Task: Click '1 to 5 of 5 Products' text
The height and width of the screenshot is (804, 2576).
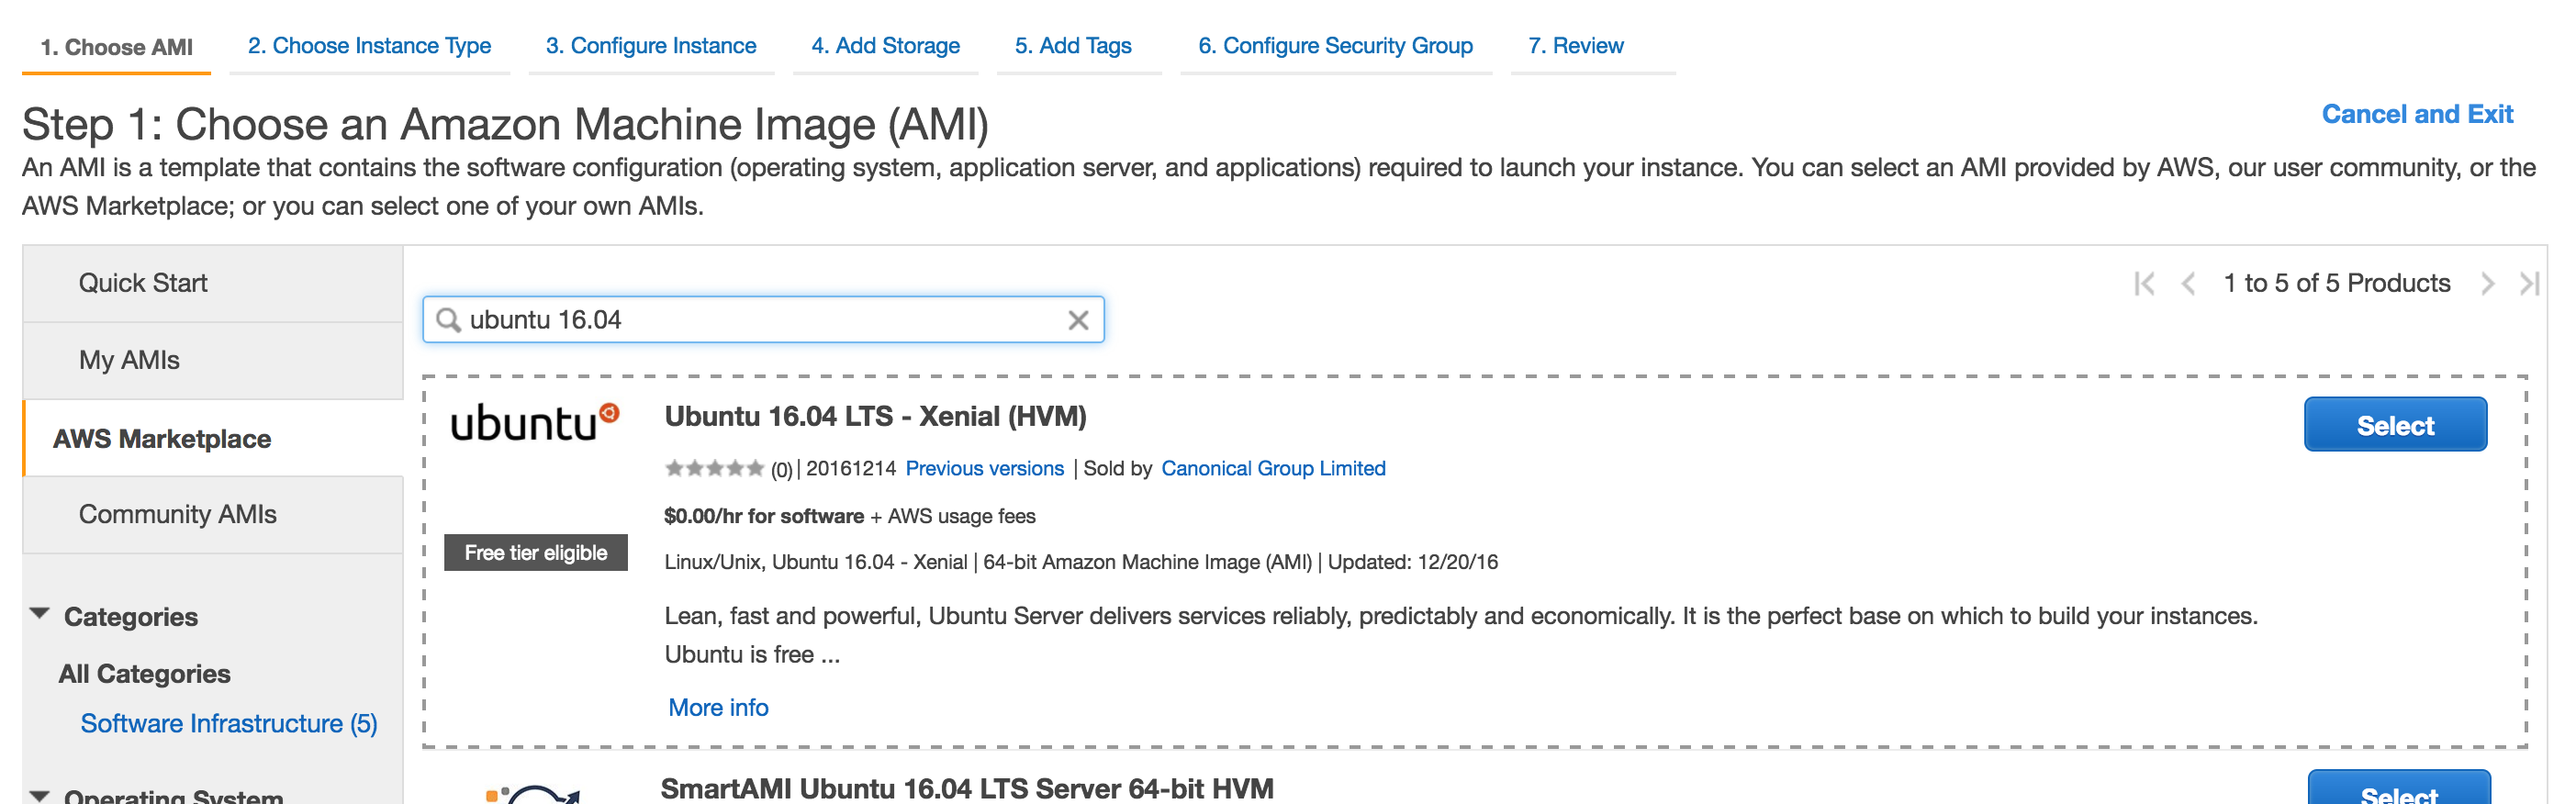Action: [x=2336, y=284]
